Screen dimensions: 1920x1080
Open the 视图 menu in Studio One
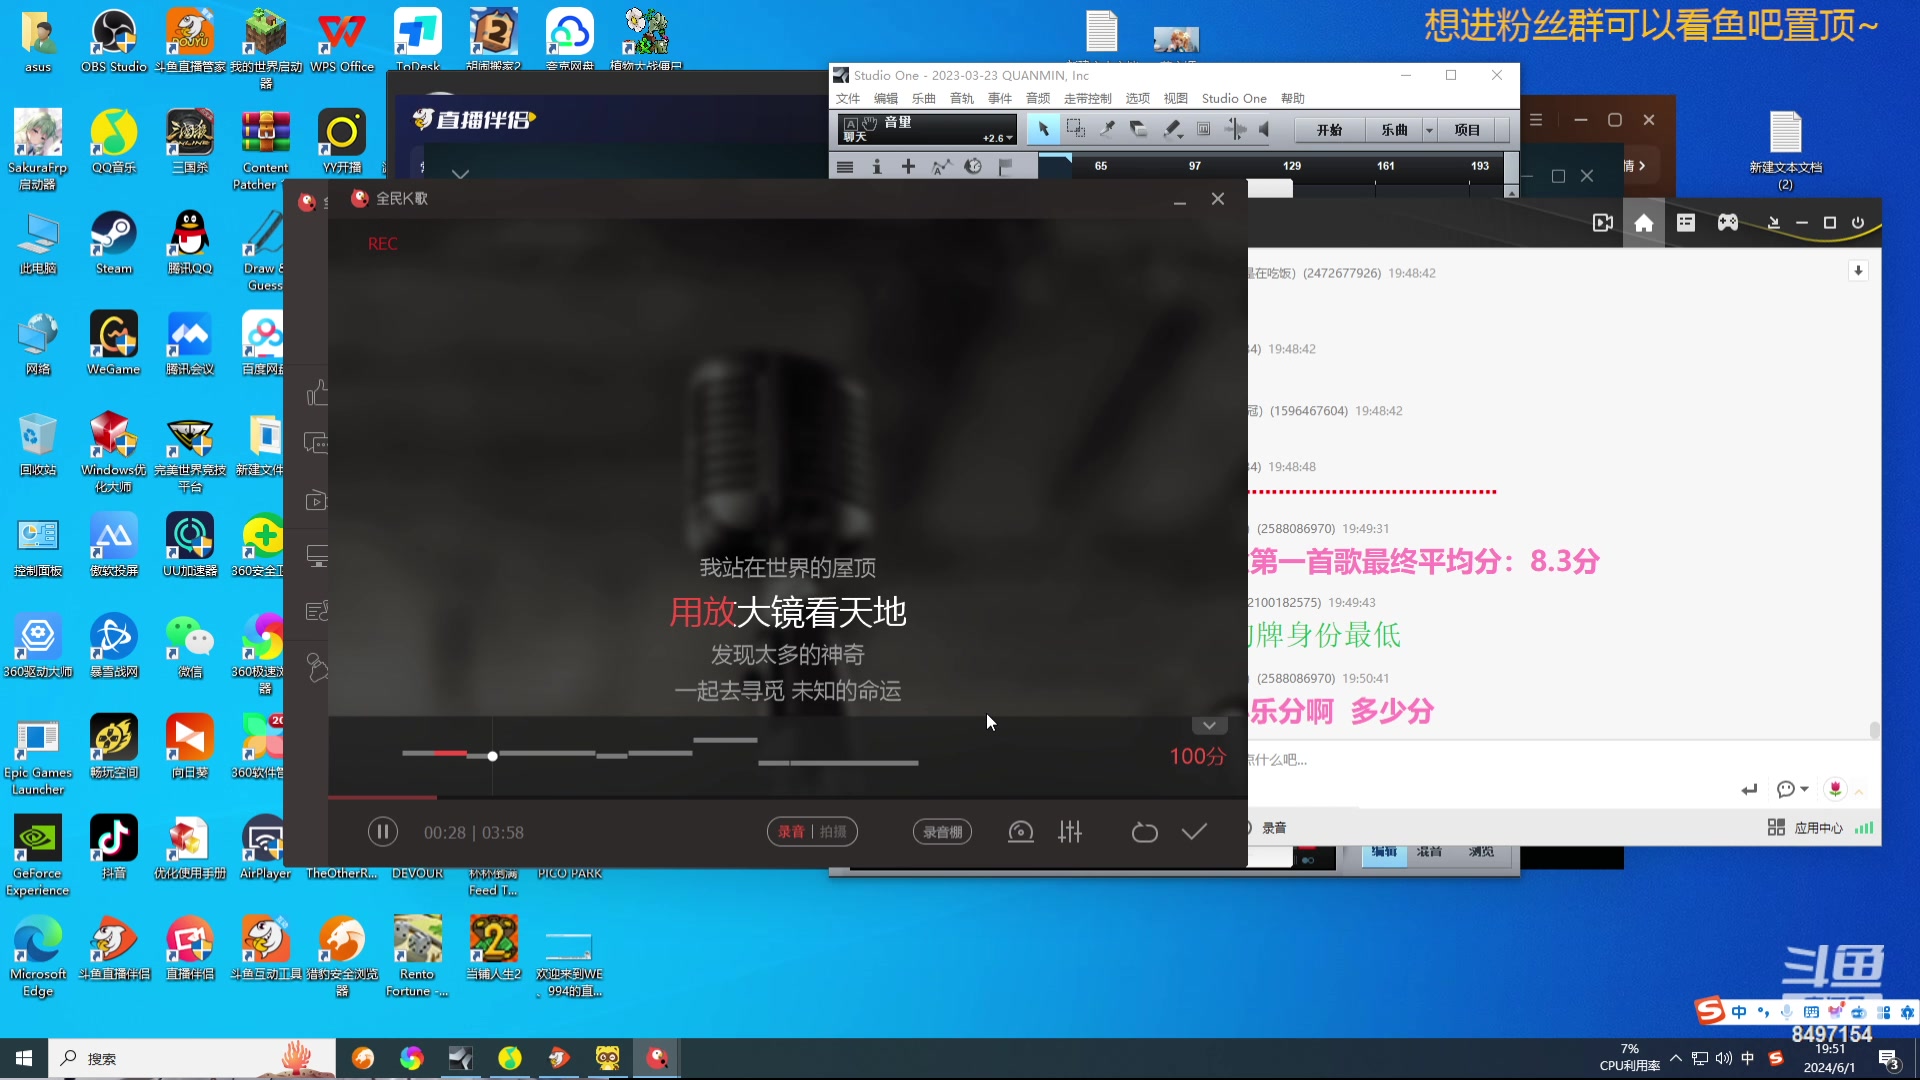[x=1176, y=98]
